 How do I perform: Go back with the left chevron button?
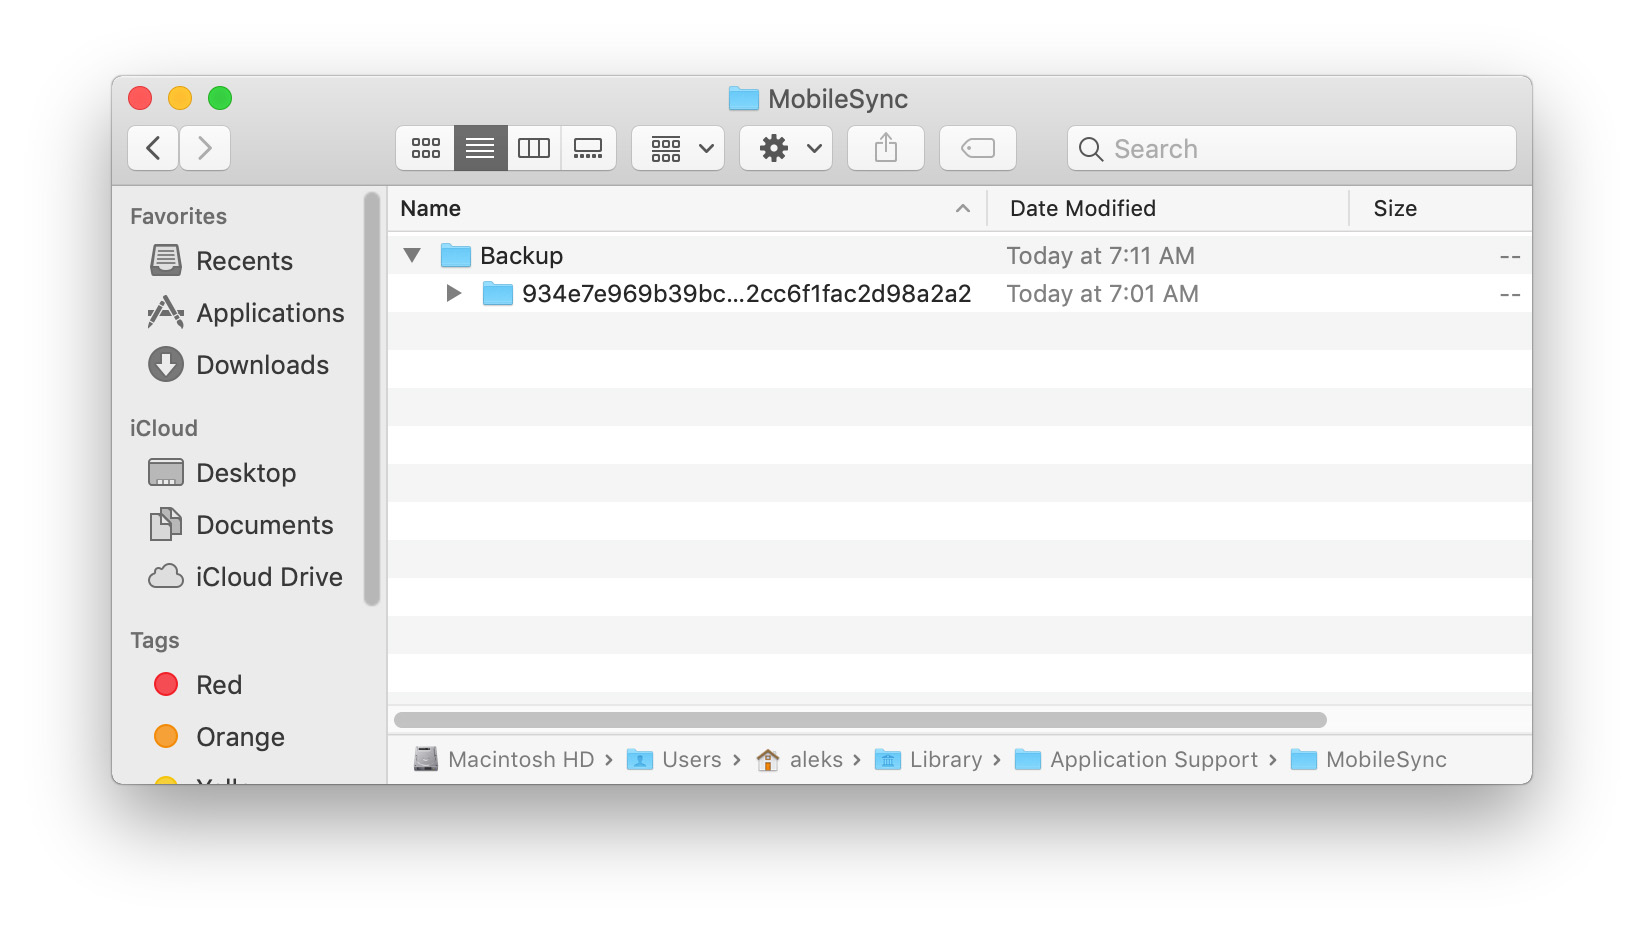point(153,148)
